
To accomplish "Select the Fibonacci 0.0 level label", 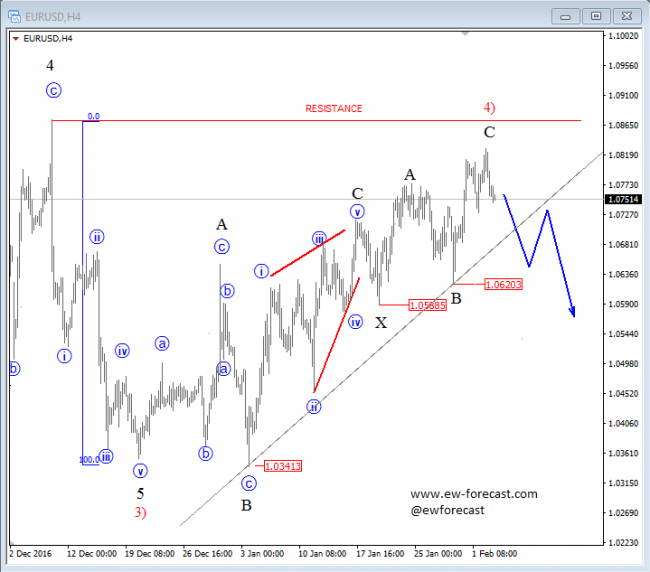I will click(93, 116).
